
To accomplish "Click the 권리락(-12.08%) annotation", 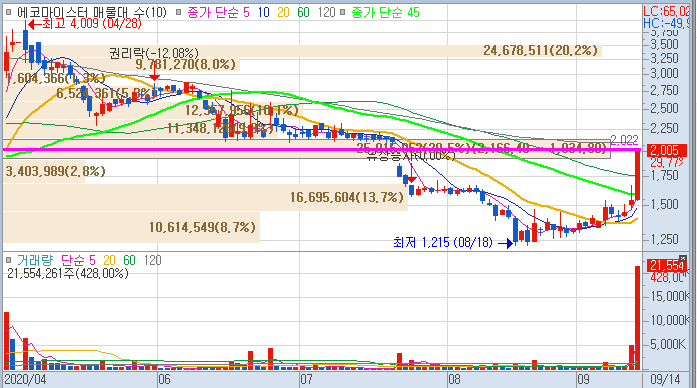I will coord(154,53).
